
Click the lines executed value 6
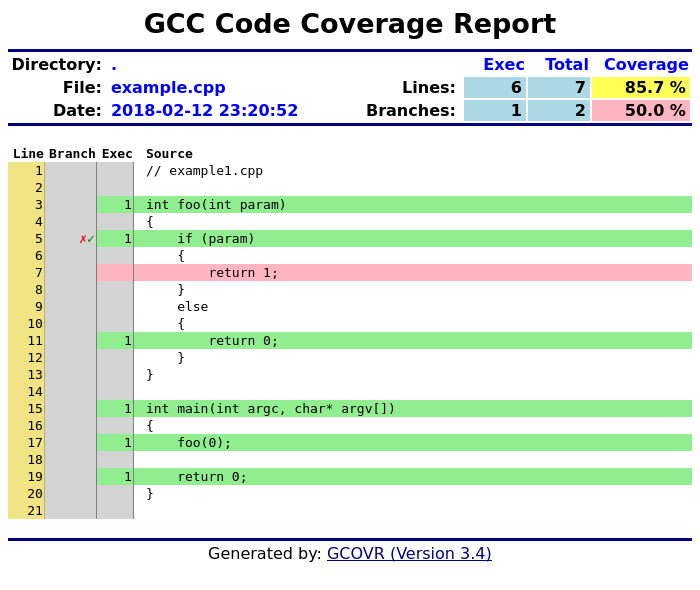[495, 87]
